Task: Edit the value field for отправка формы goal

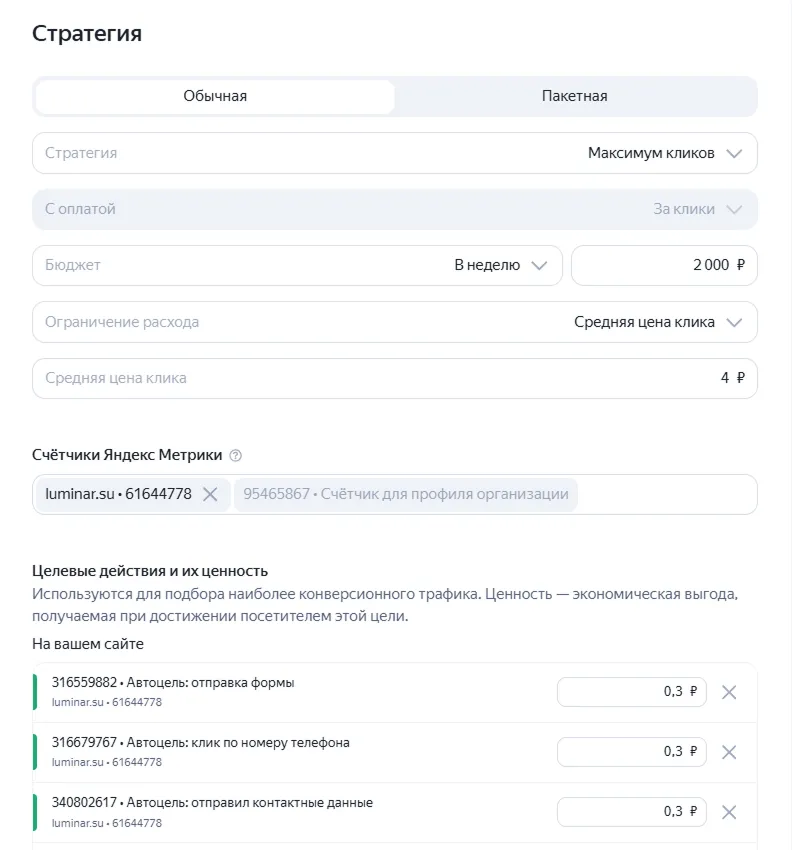Action: coord(631,692)
